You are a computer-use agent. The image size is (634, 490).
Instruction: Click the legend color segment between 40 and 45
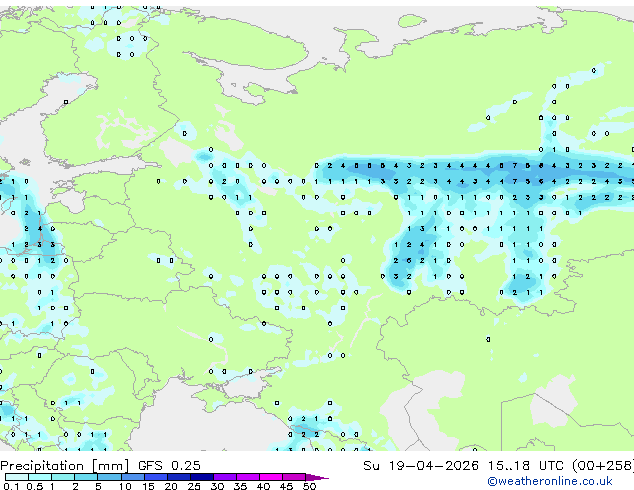click(271, 477)
